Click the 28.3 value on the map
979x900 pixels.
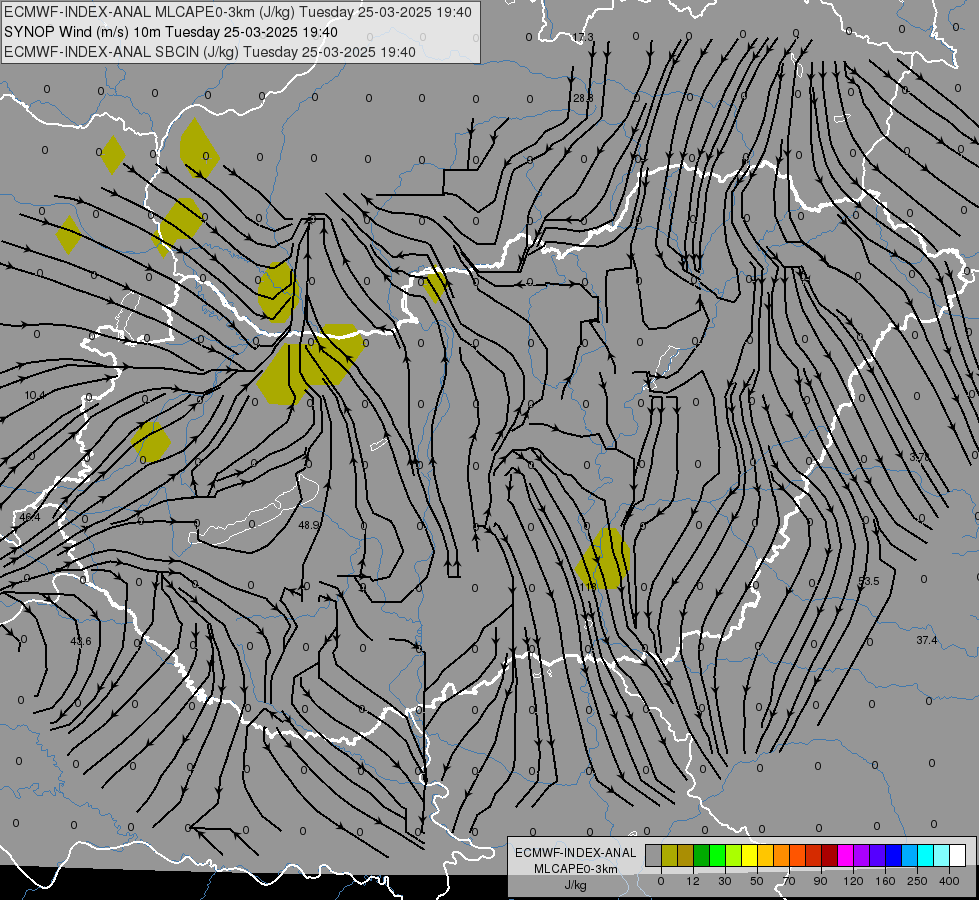583,98
